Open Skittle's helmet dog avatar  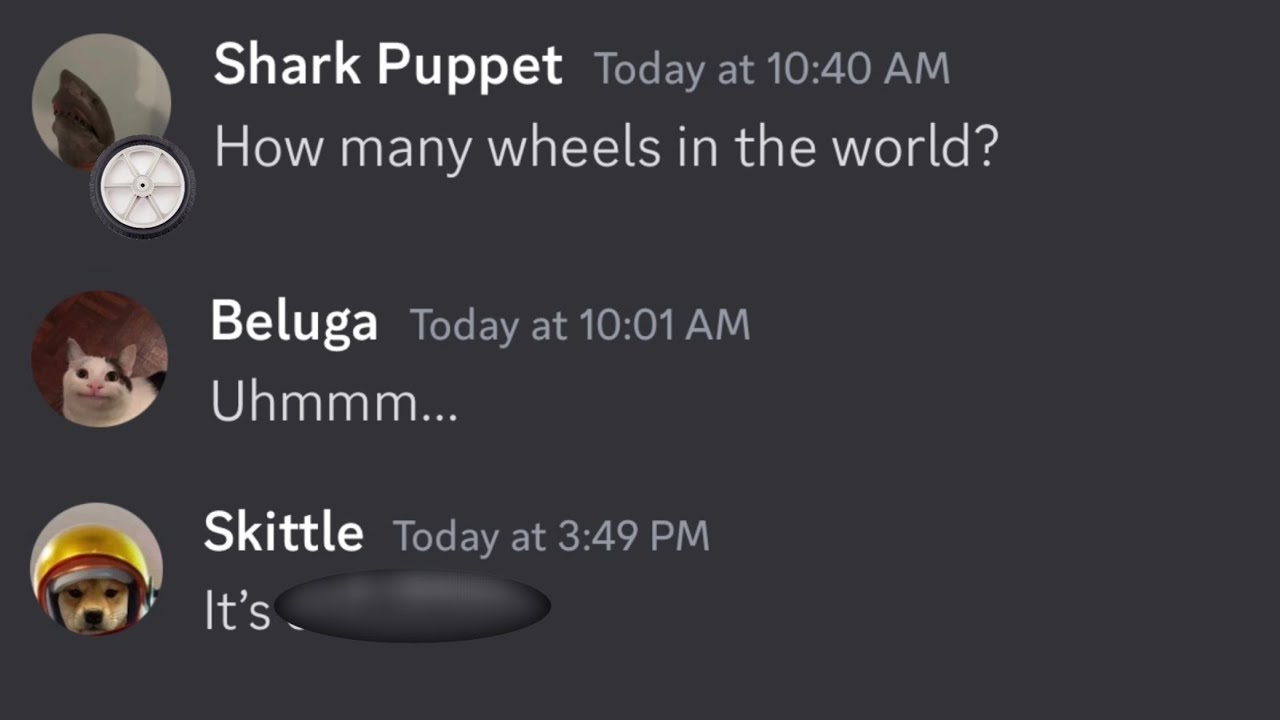[96, 569]
